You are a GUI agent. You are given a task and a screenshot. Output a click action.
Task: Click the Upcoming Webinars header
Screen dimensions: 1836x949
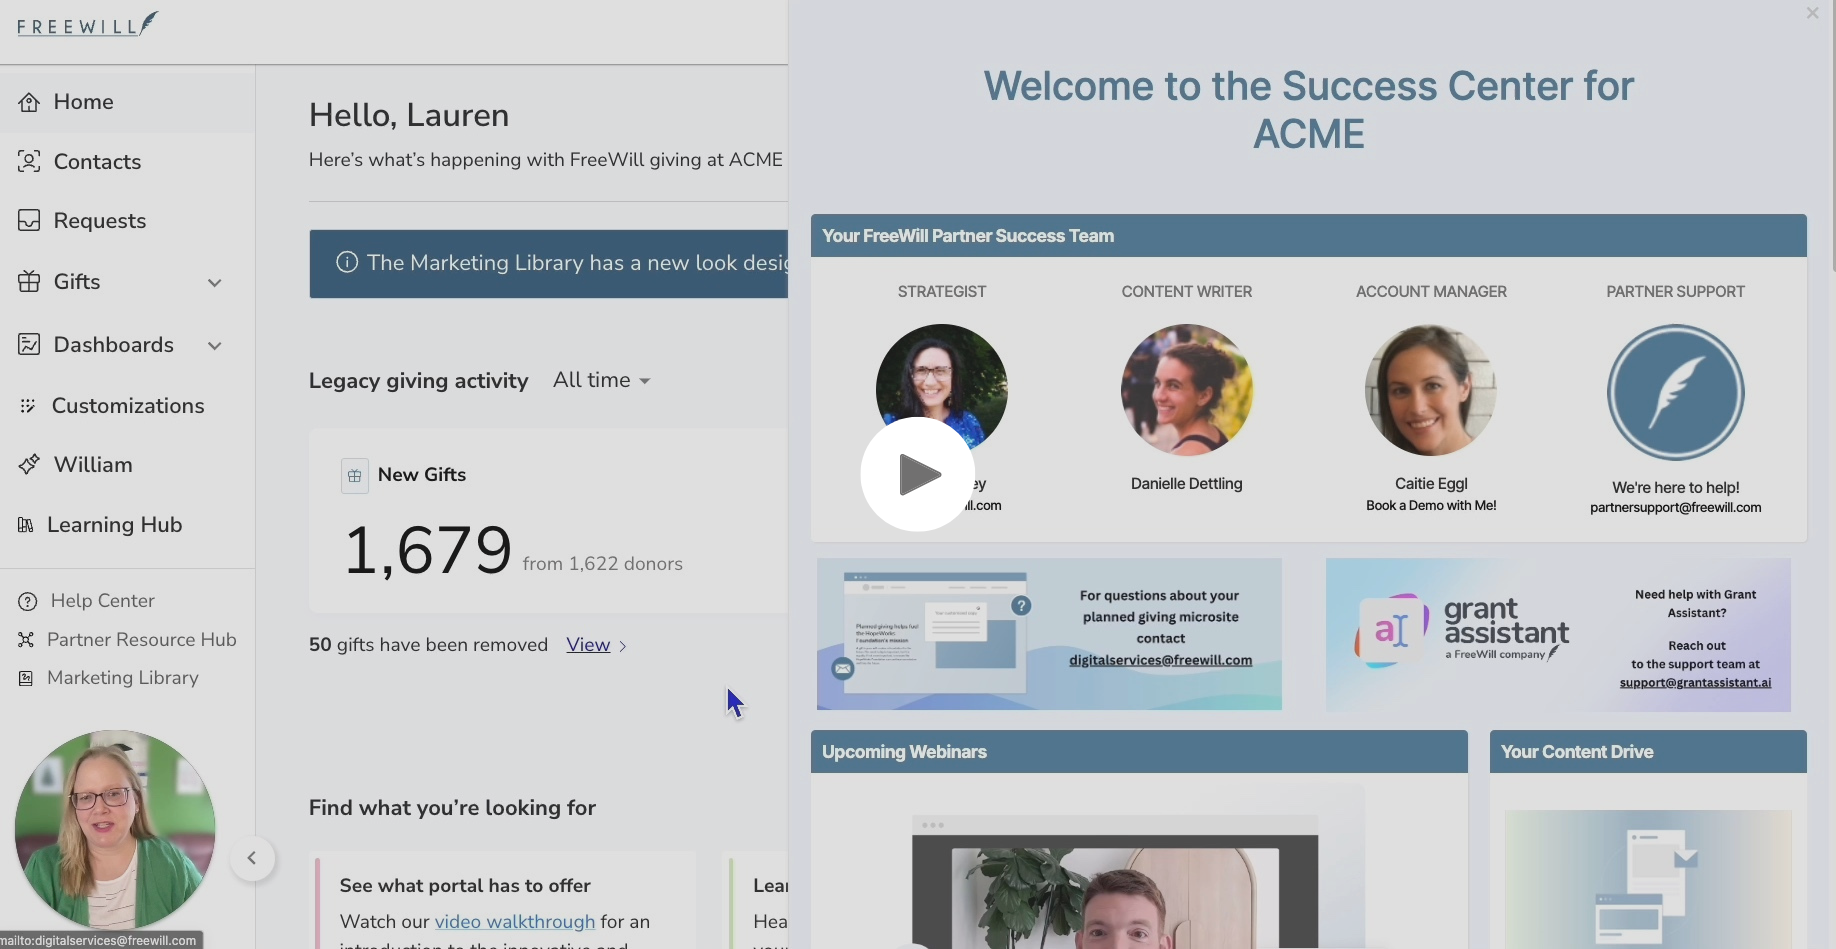point(1139,752)
